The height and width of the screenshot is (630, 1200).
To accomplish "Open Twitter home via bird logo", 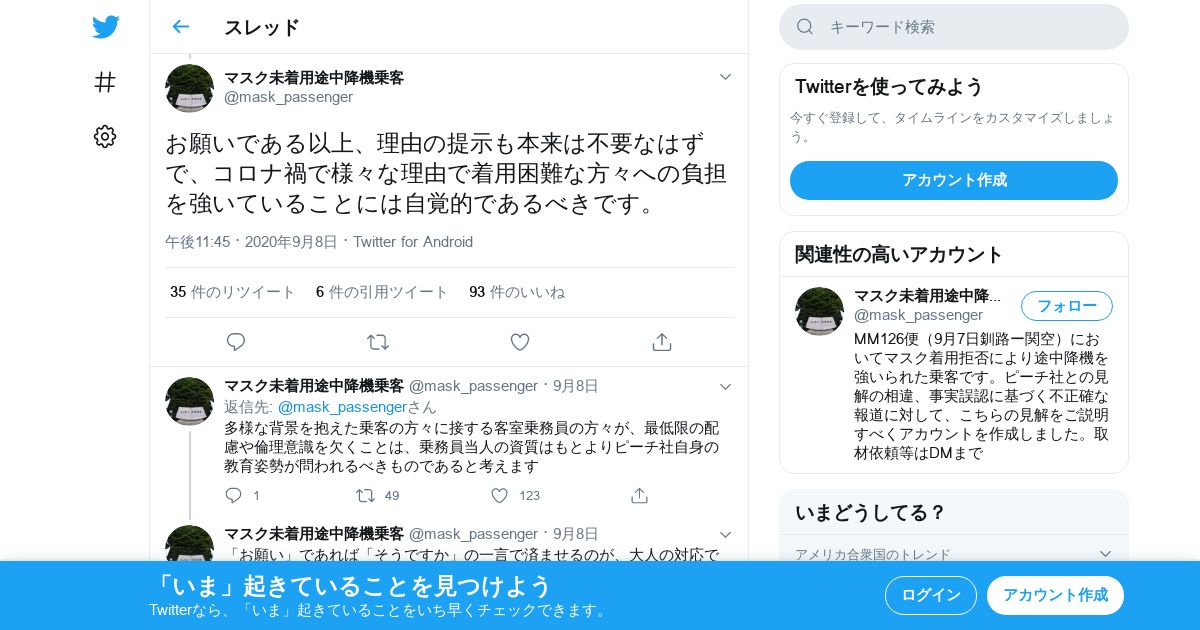I will (105, 27).
